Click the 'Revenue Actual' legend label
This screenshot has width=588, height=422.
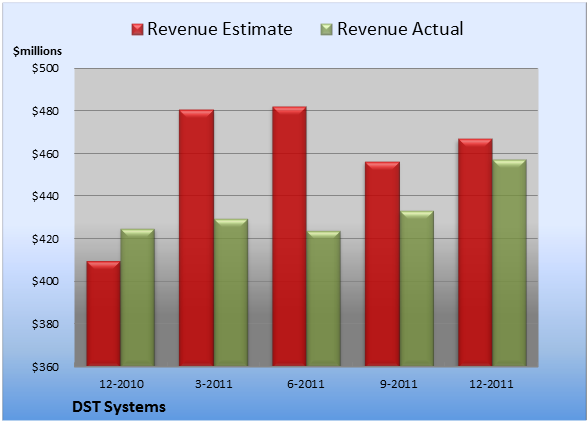400,29
